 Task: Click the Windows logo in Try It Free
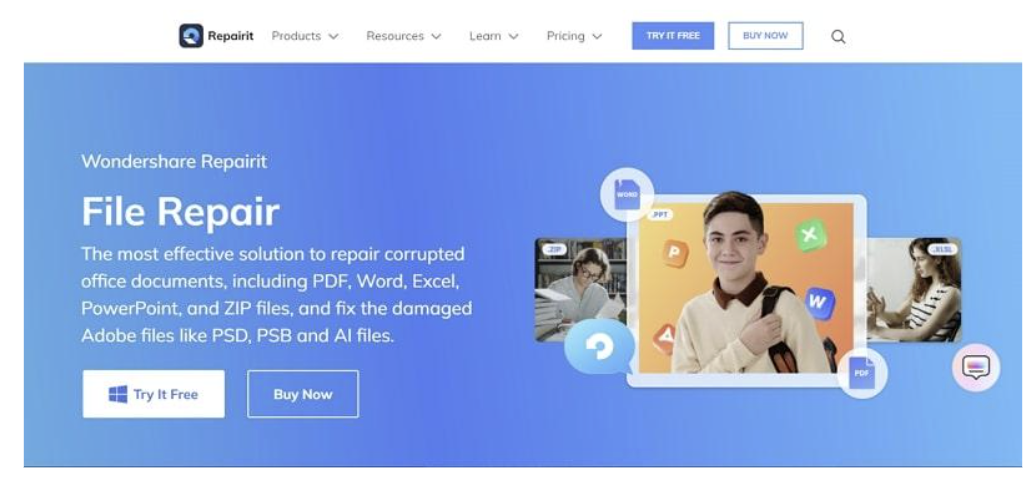coord(118,394)
